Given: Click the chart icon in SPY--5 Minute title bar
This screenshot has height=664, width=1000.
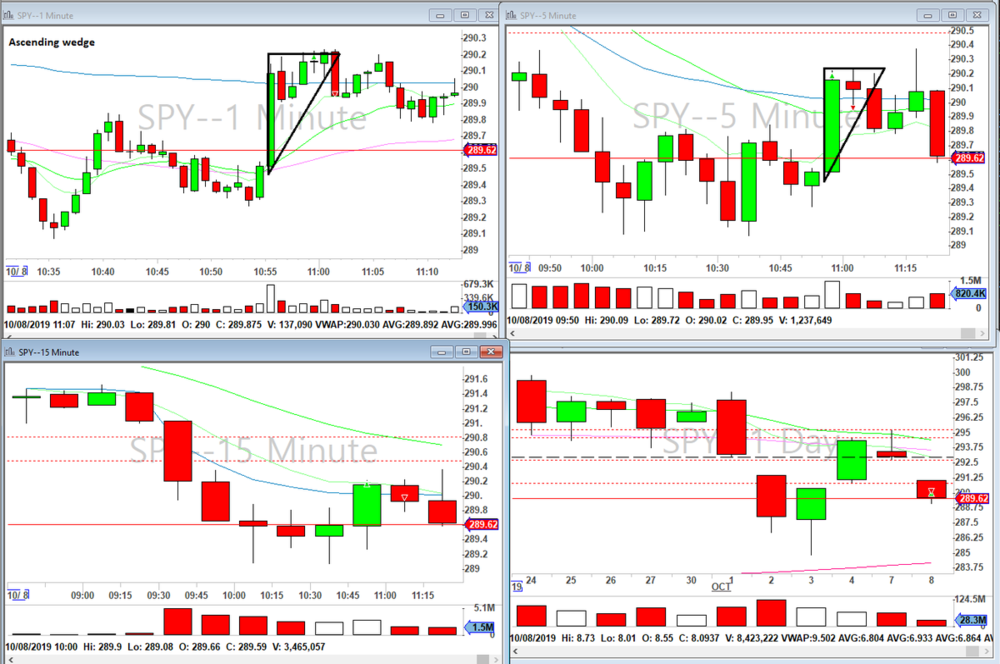Looking at the screenshot, I should click(511, 15).
